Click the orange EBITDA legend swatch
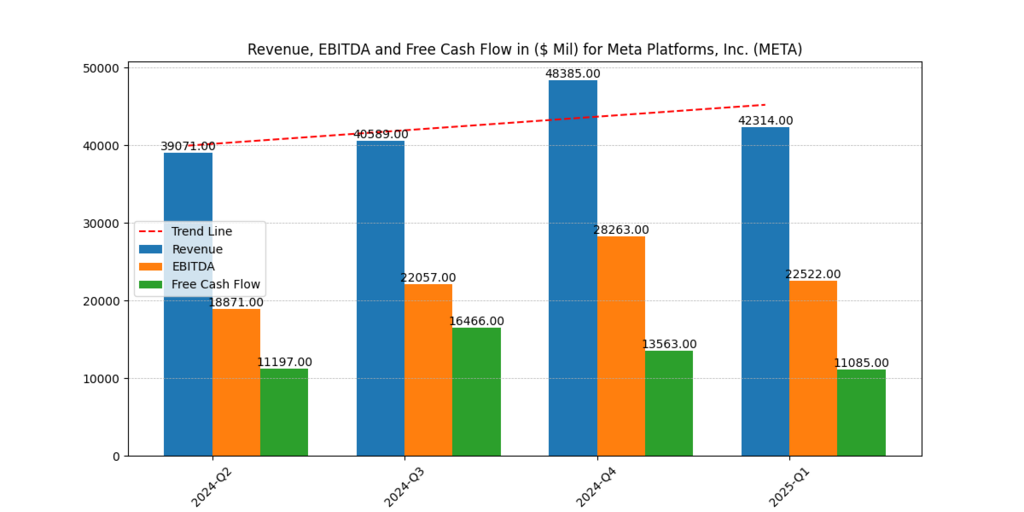This screenshot has width=1024, height=512. 152,267
